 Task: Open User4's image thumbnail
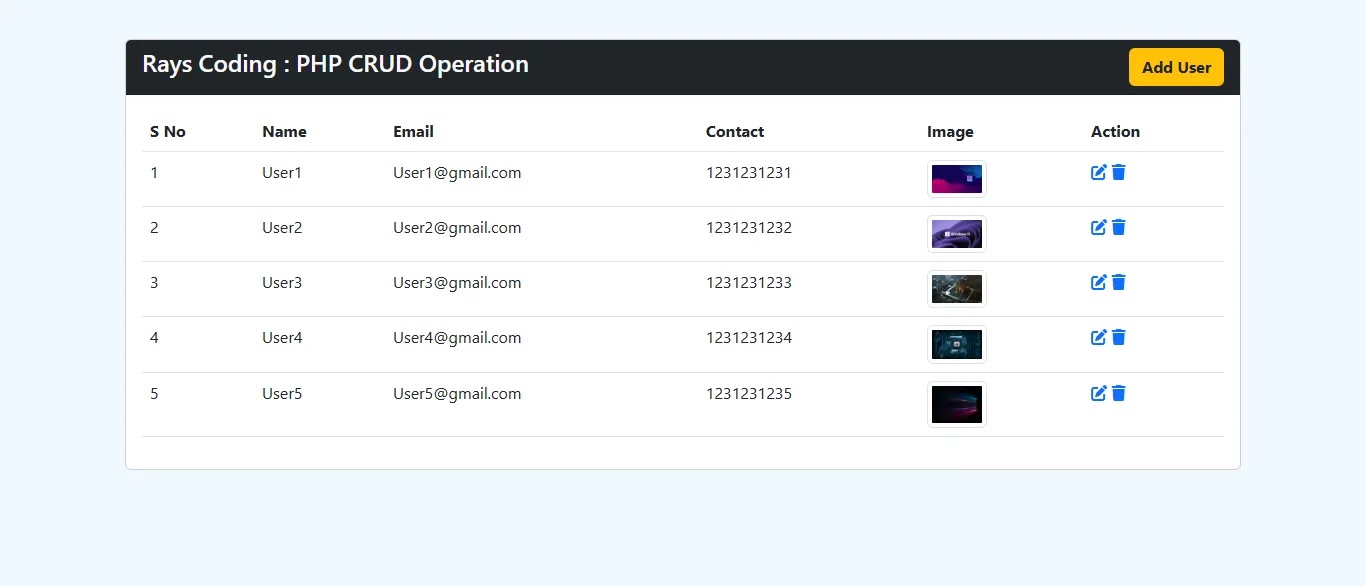pyautogui.click(x=957, y=345)
